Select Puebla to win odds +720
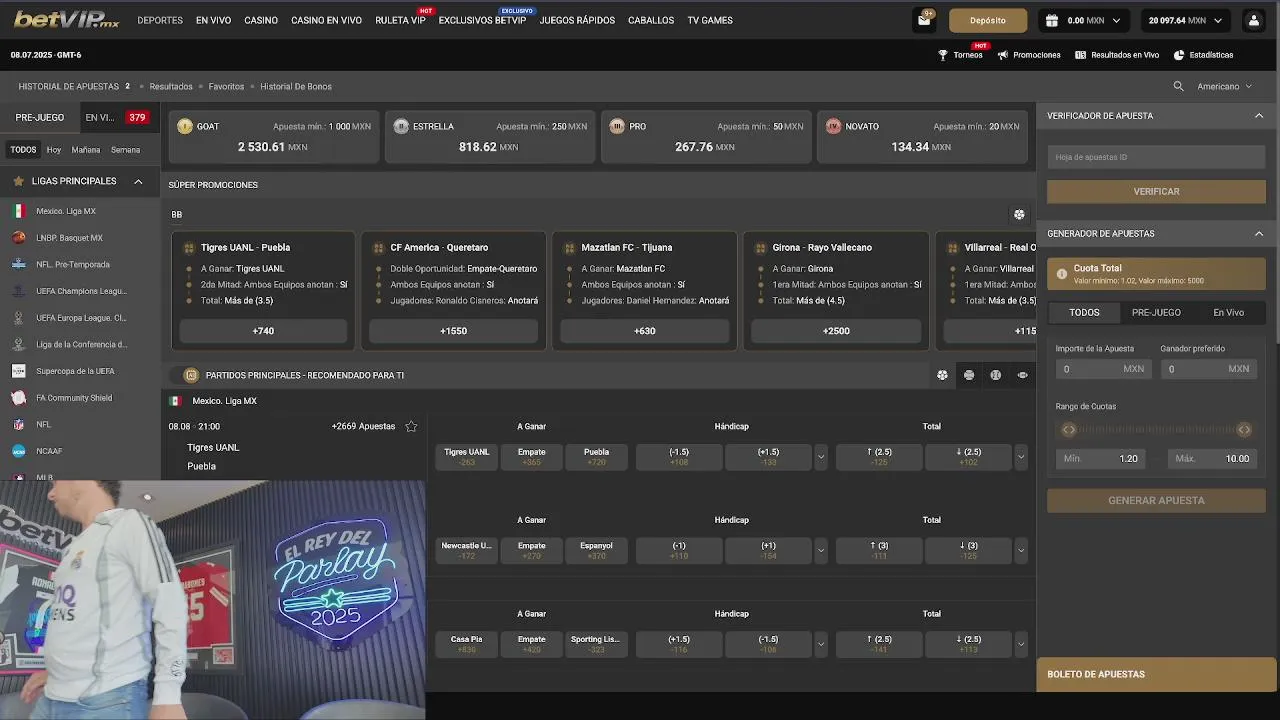The image size is (1280, 720). coord(596,457)
